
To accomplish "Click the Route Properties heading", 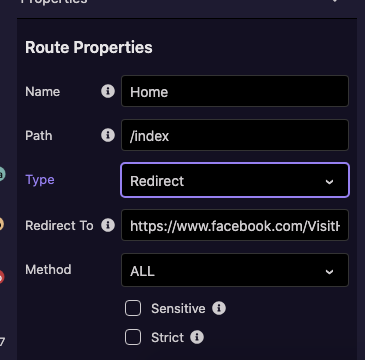I will pyautogui.click(x=89, y=47).
